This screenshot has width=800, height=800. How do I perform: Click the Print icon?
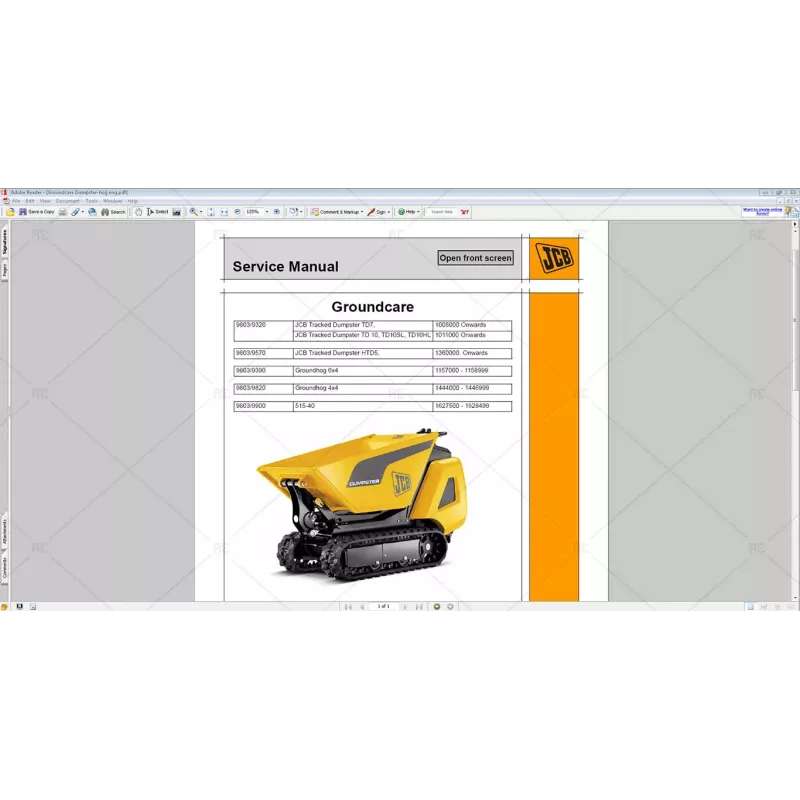tap(62, 211)
